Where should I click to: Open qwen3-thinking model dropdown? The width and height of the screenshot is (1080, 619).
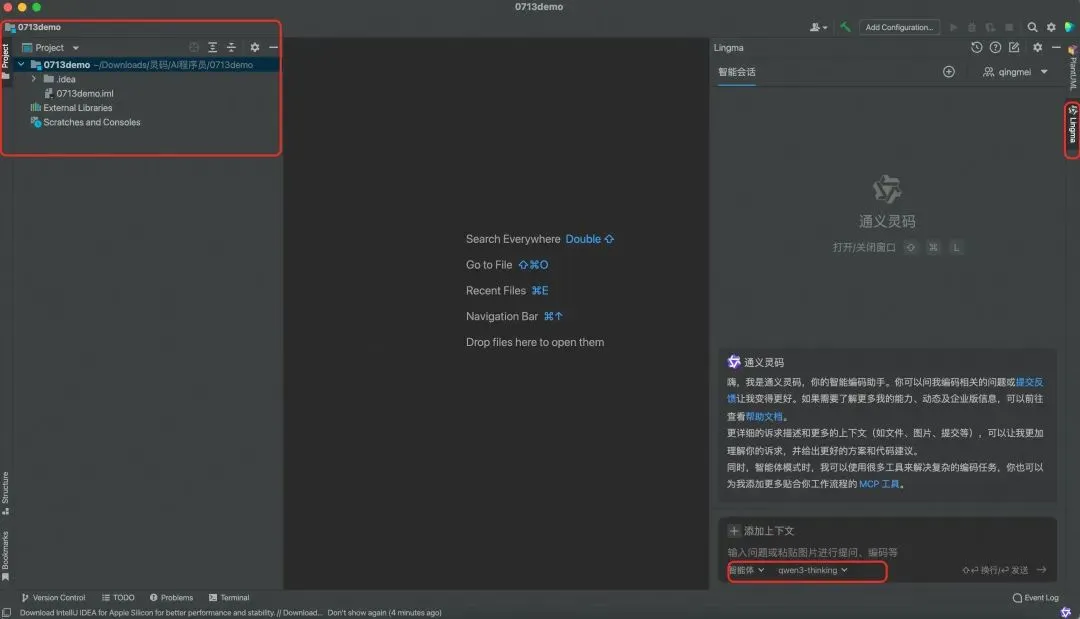[813, 570]
